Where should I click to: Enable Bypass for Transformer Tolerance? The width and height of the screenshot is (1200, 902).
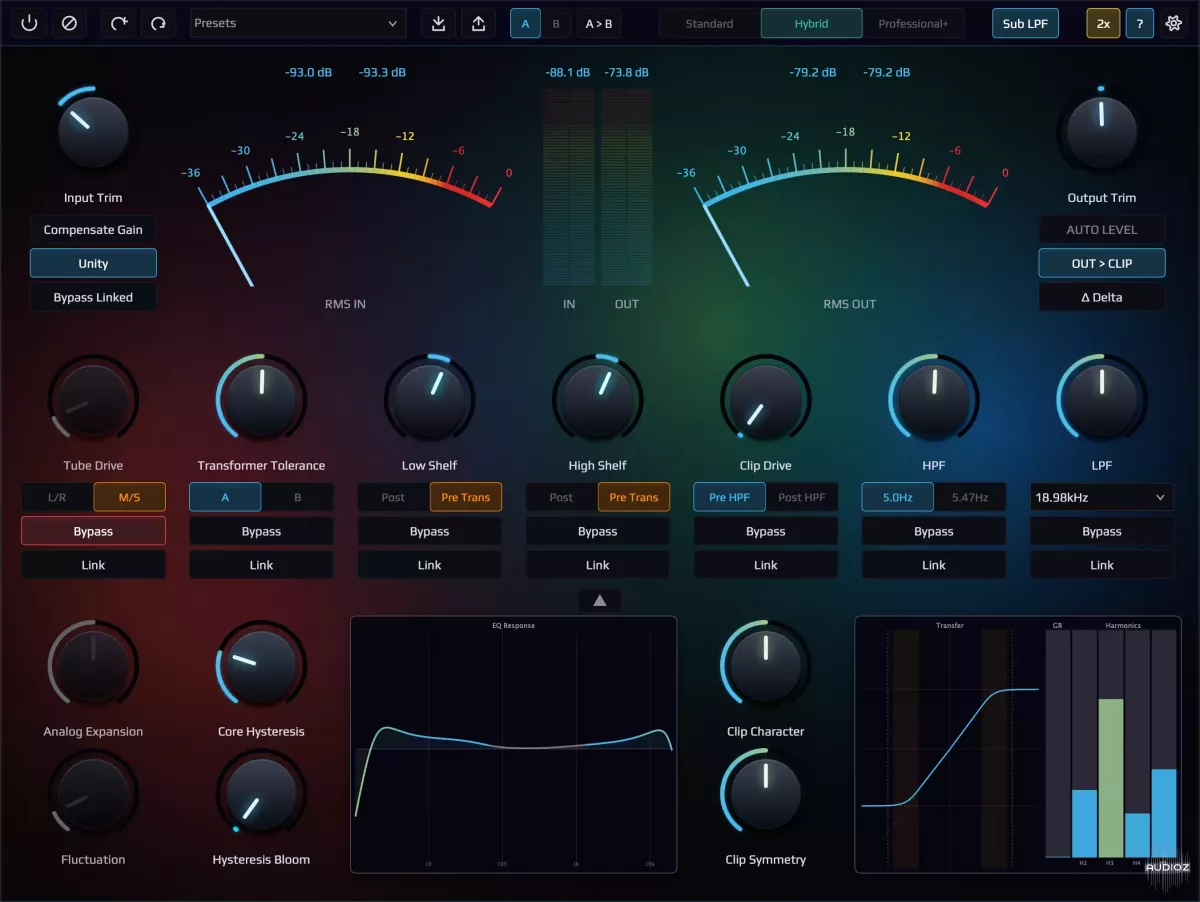pyautogui.click(x=261, y=531)
